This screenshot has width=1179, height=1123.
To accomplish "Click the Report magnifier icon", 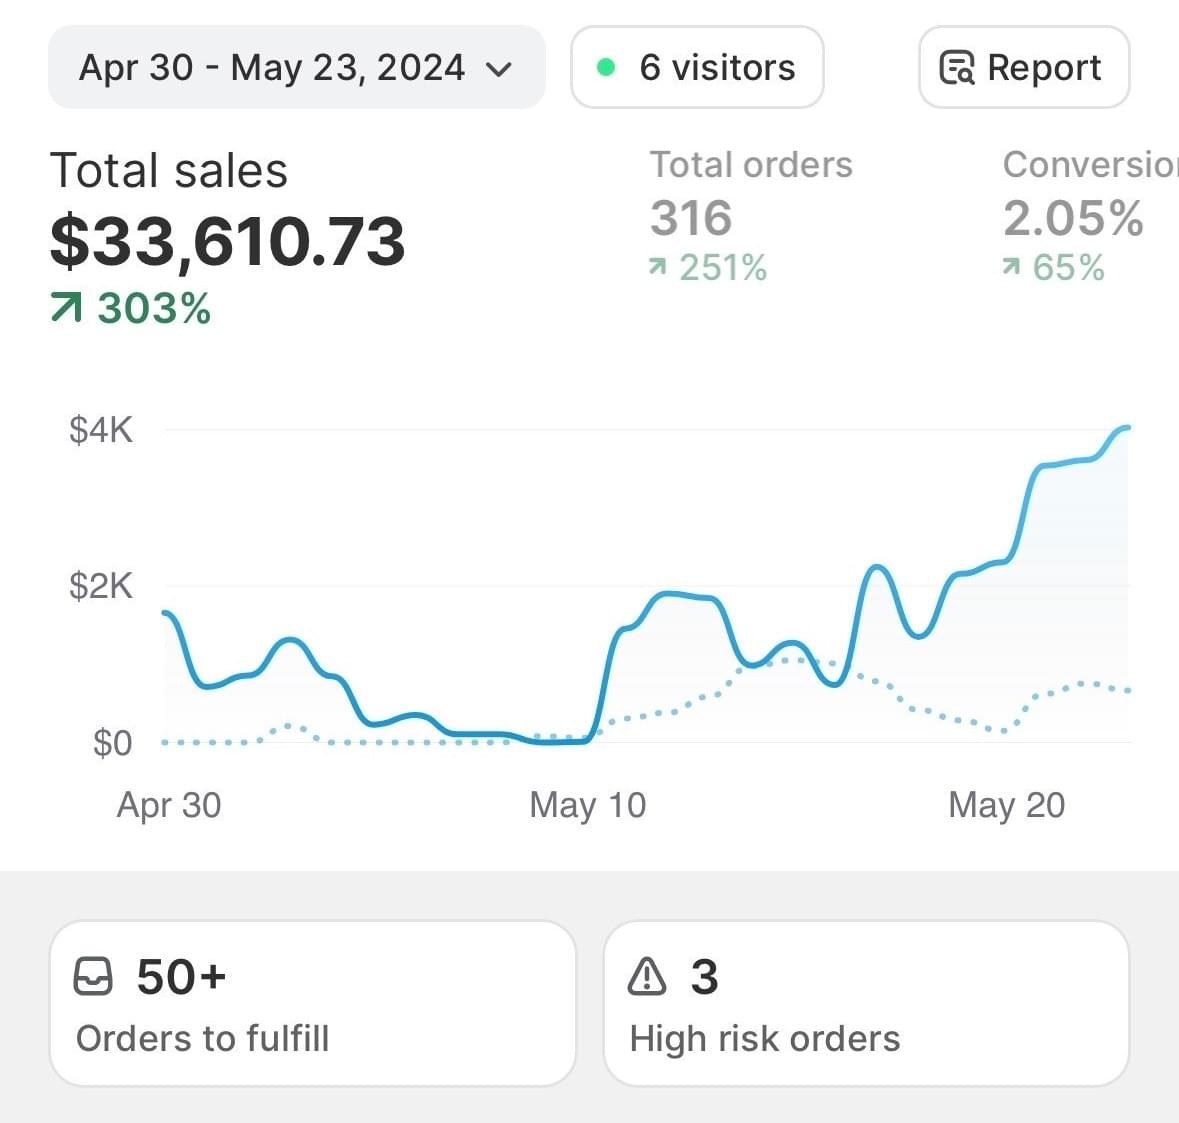I will (957, 68).
